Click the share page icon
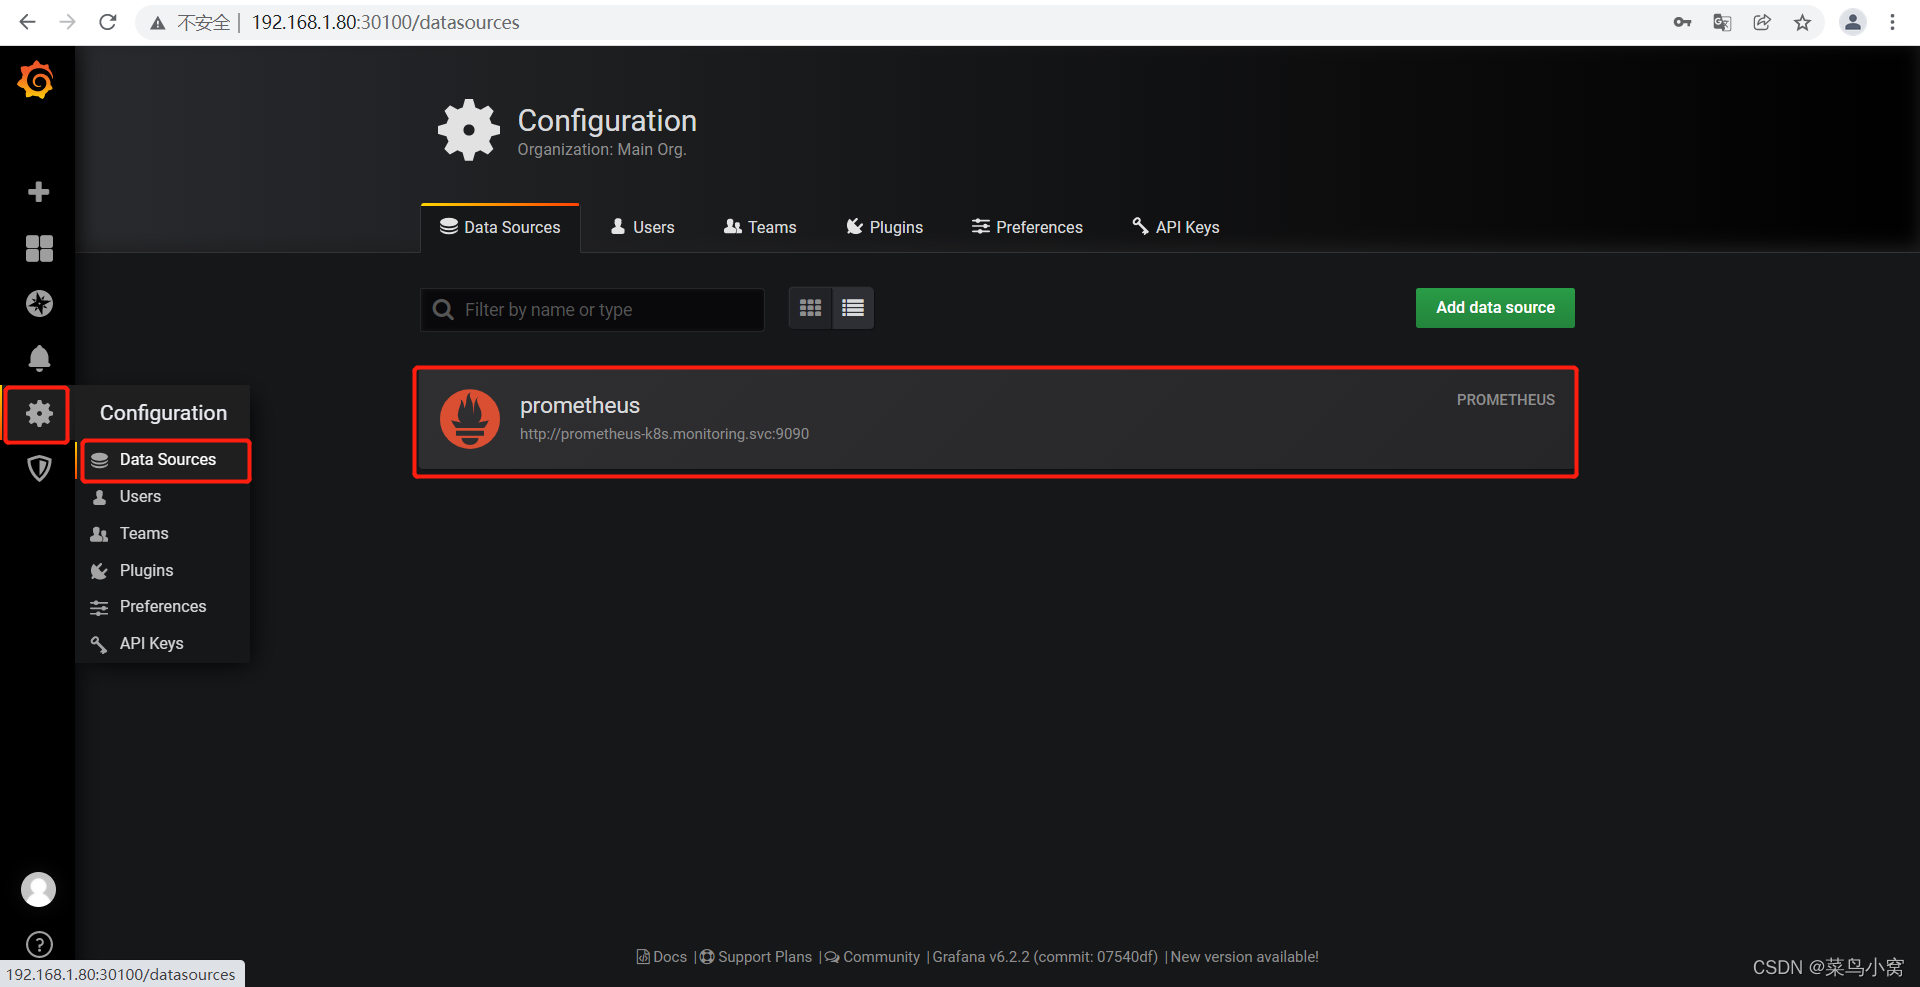The width and height of the screenshot is (1920, 987). 1762,22
